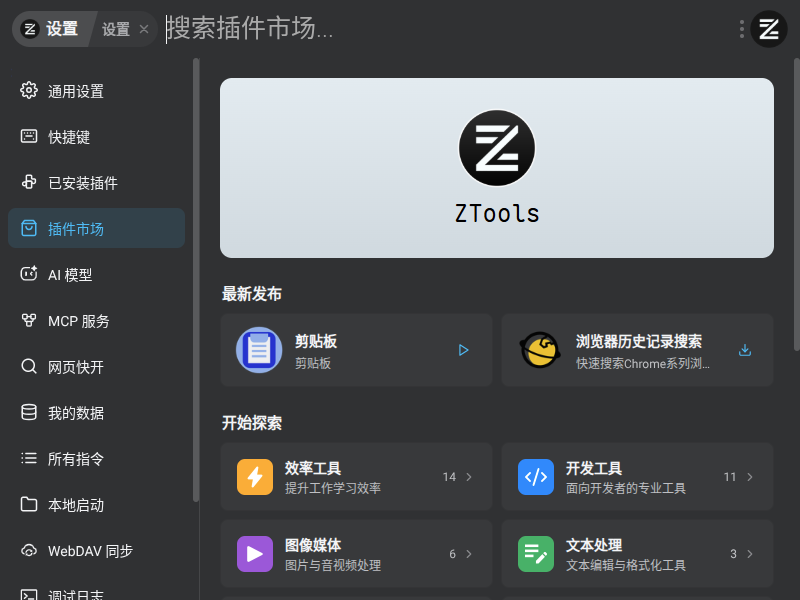The image size is (800, 600).
Task: Open the 剪贴板 plugin card title
Action: click(316, 341)
